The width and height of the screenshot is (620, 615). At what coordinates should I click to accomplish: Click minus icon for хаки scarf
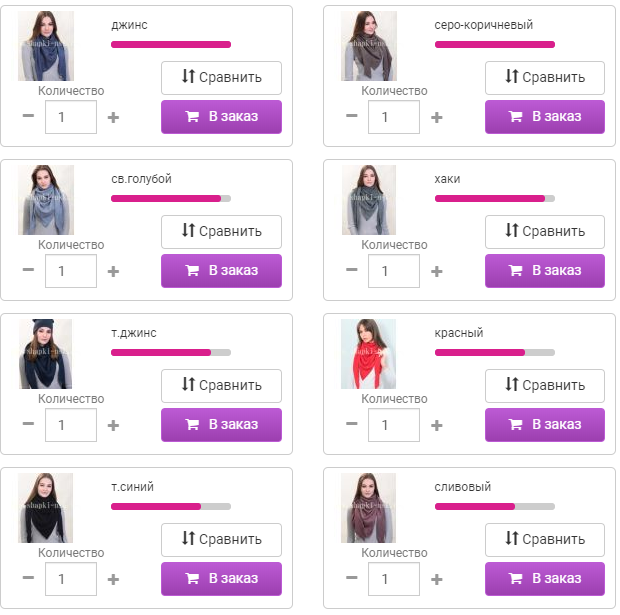click(351, 270)
